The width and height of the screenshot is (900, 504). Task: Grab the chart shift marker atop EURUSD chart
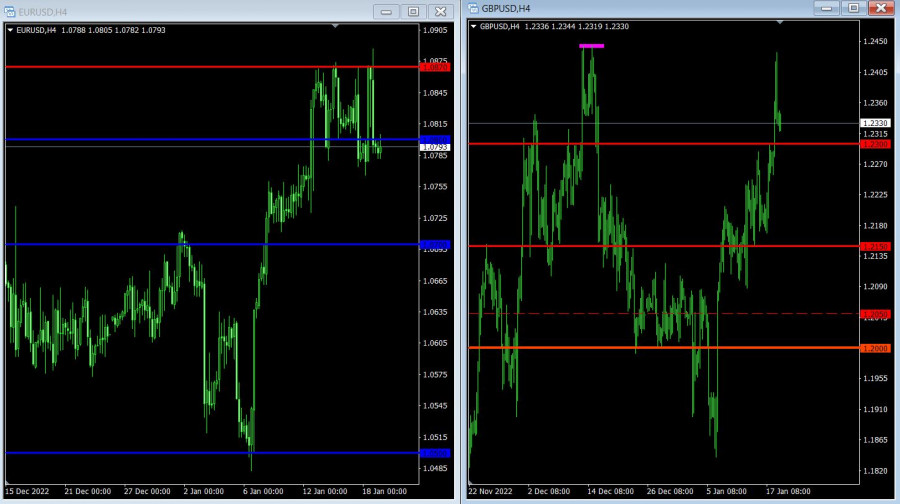[x=335, y=26]
